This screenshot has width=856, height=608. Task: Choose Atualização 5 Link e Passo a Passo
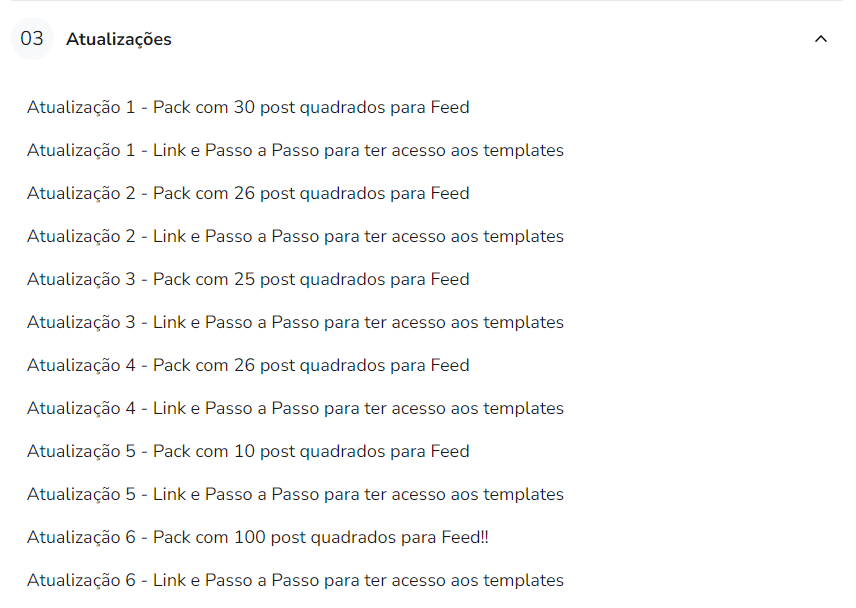coord(295,494)
